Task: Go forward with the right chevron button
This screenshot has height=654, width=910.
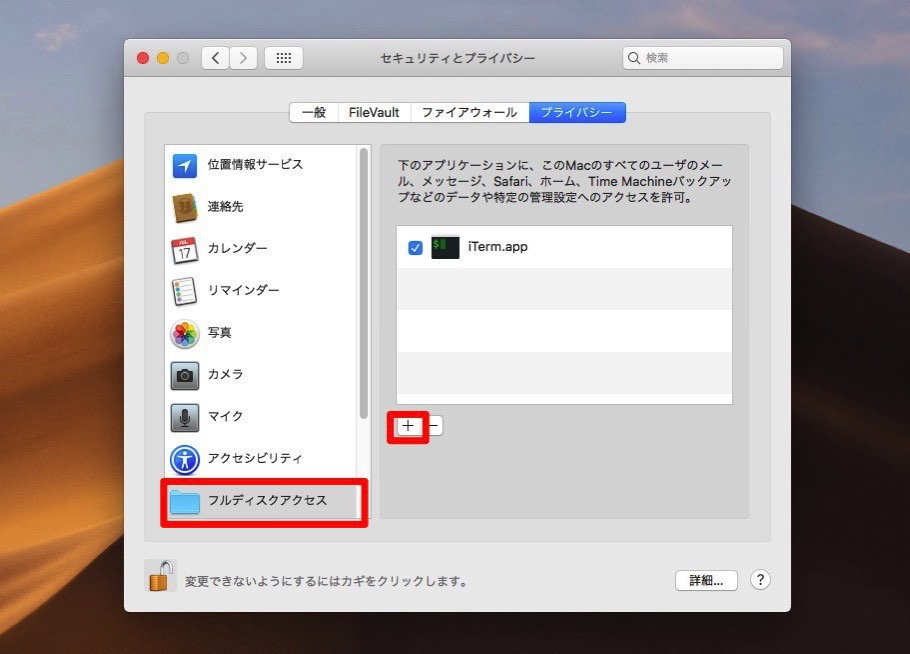Action: coord(243,58)
